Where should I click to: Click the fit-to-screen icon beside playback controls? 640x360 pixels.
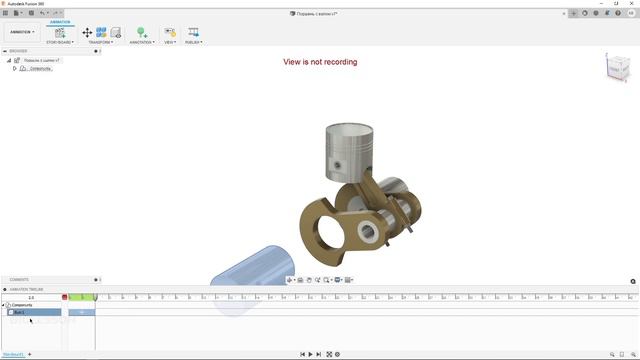(329, 354)
